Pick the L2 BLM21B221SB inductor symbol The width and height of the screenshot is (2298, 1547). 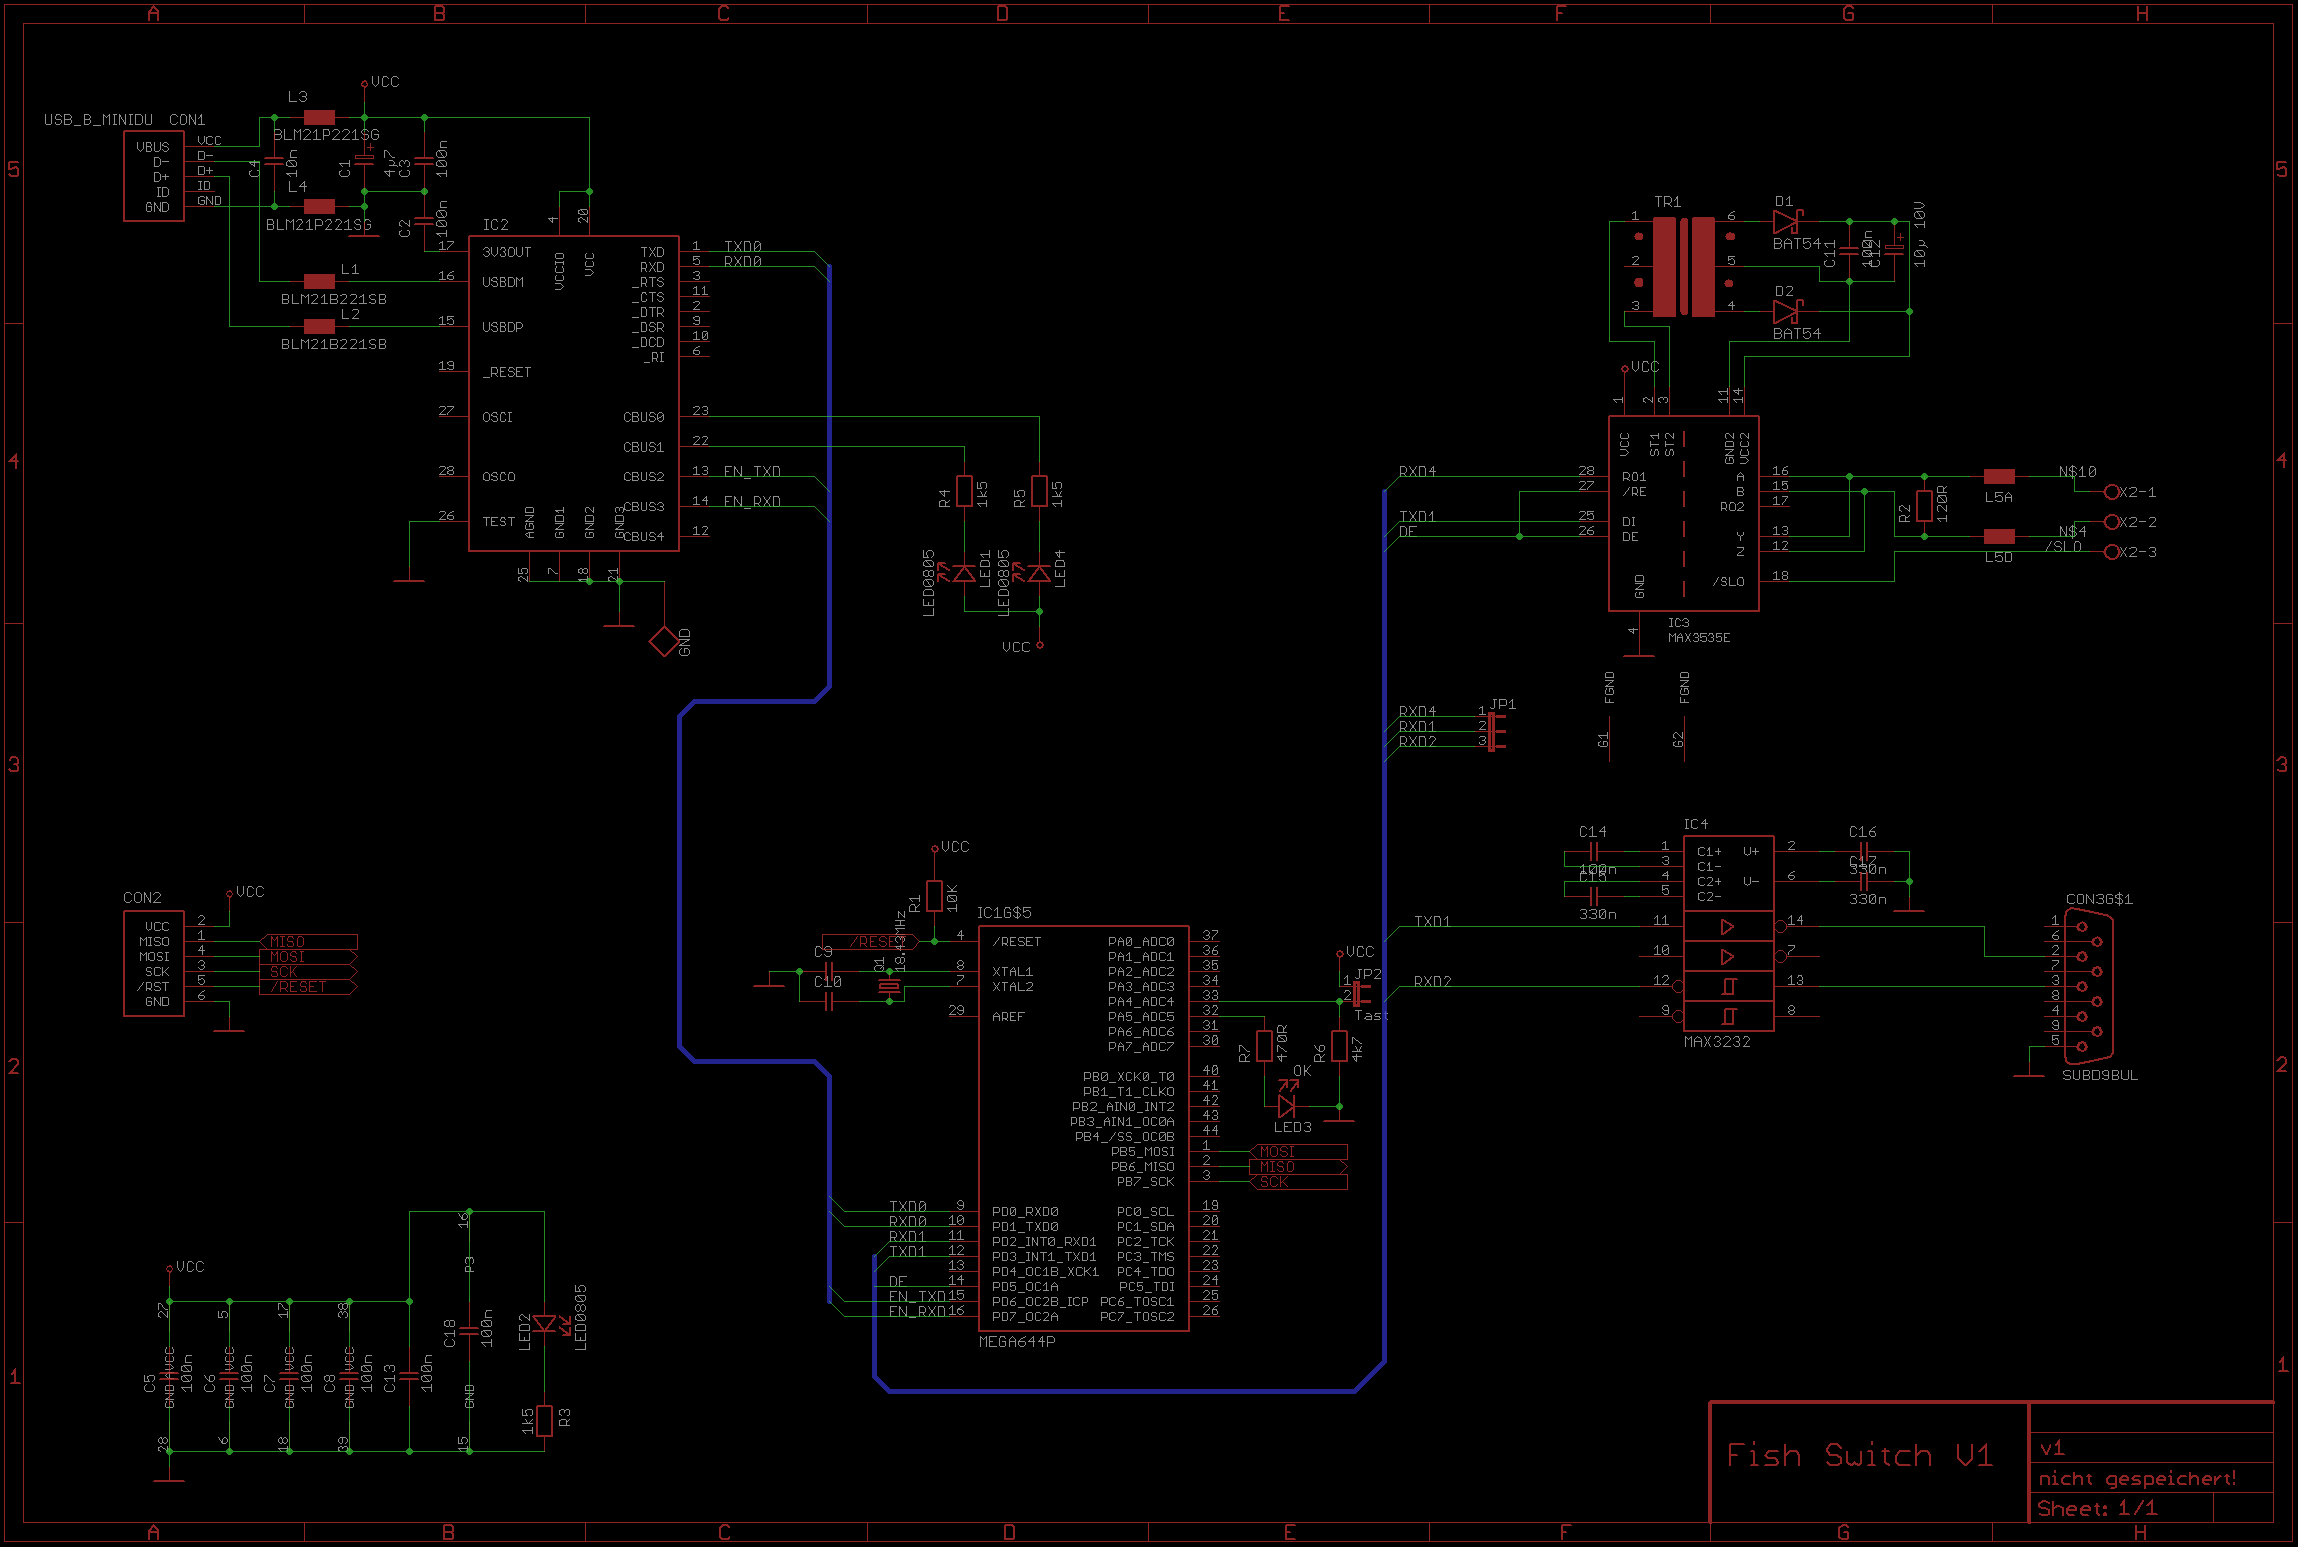319,326
